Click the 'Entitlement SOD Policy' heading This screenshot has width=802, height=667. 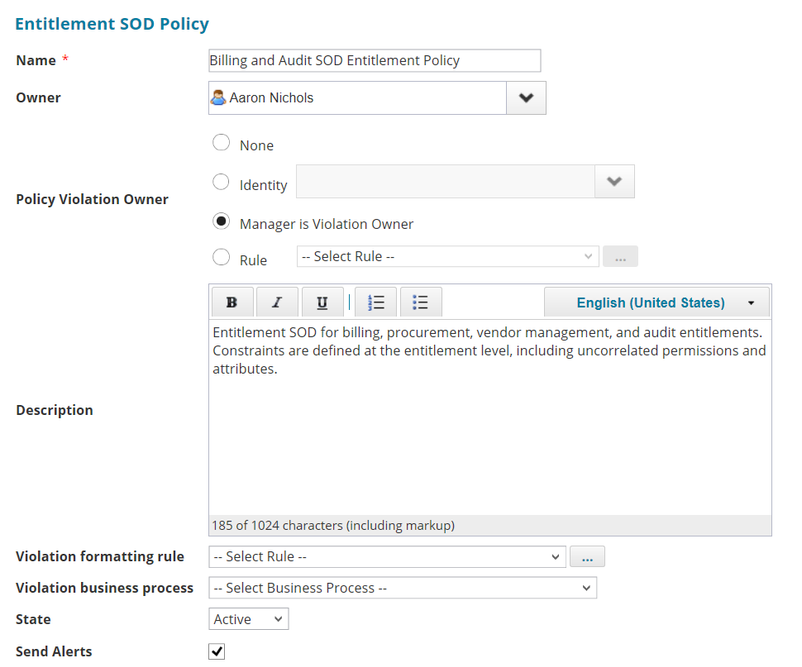[x=112, y=24]
